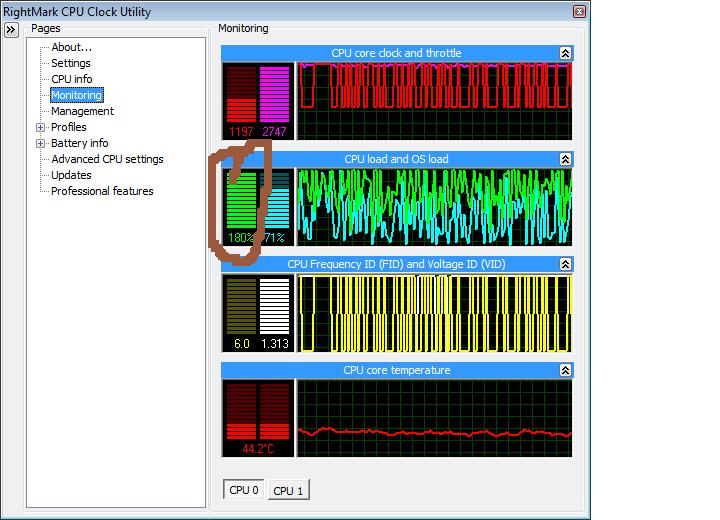Open the Updates page
Image resolution: width=720 pixels, height=520 pixels.
point(71,175)
